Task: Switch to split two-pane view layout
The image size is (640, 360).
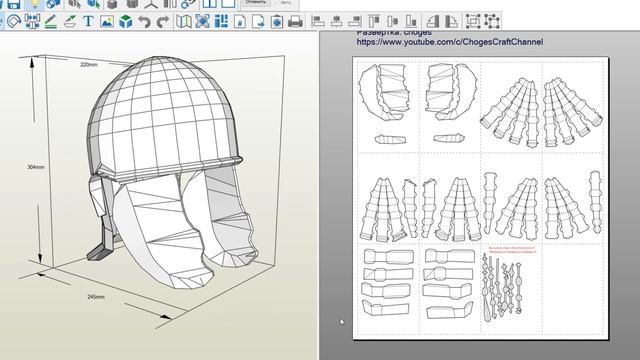Action: point(210,4)
